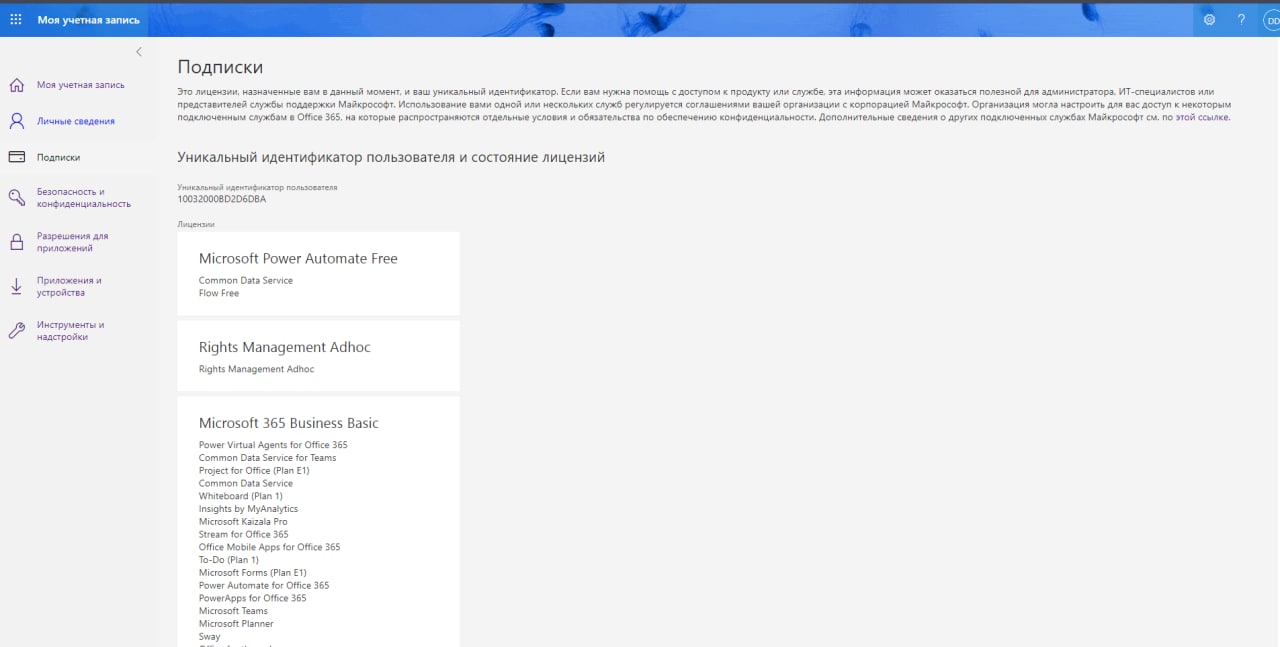The width and height of the screenshot is (1280, 647).
Task: Follow the этой ссылке link
Action: coord(1202,117)
